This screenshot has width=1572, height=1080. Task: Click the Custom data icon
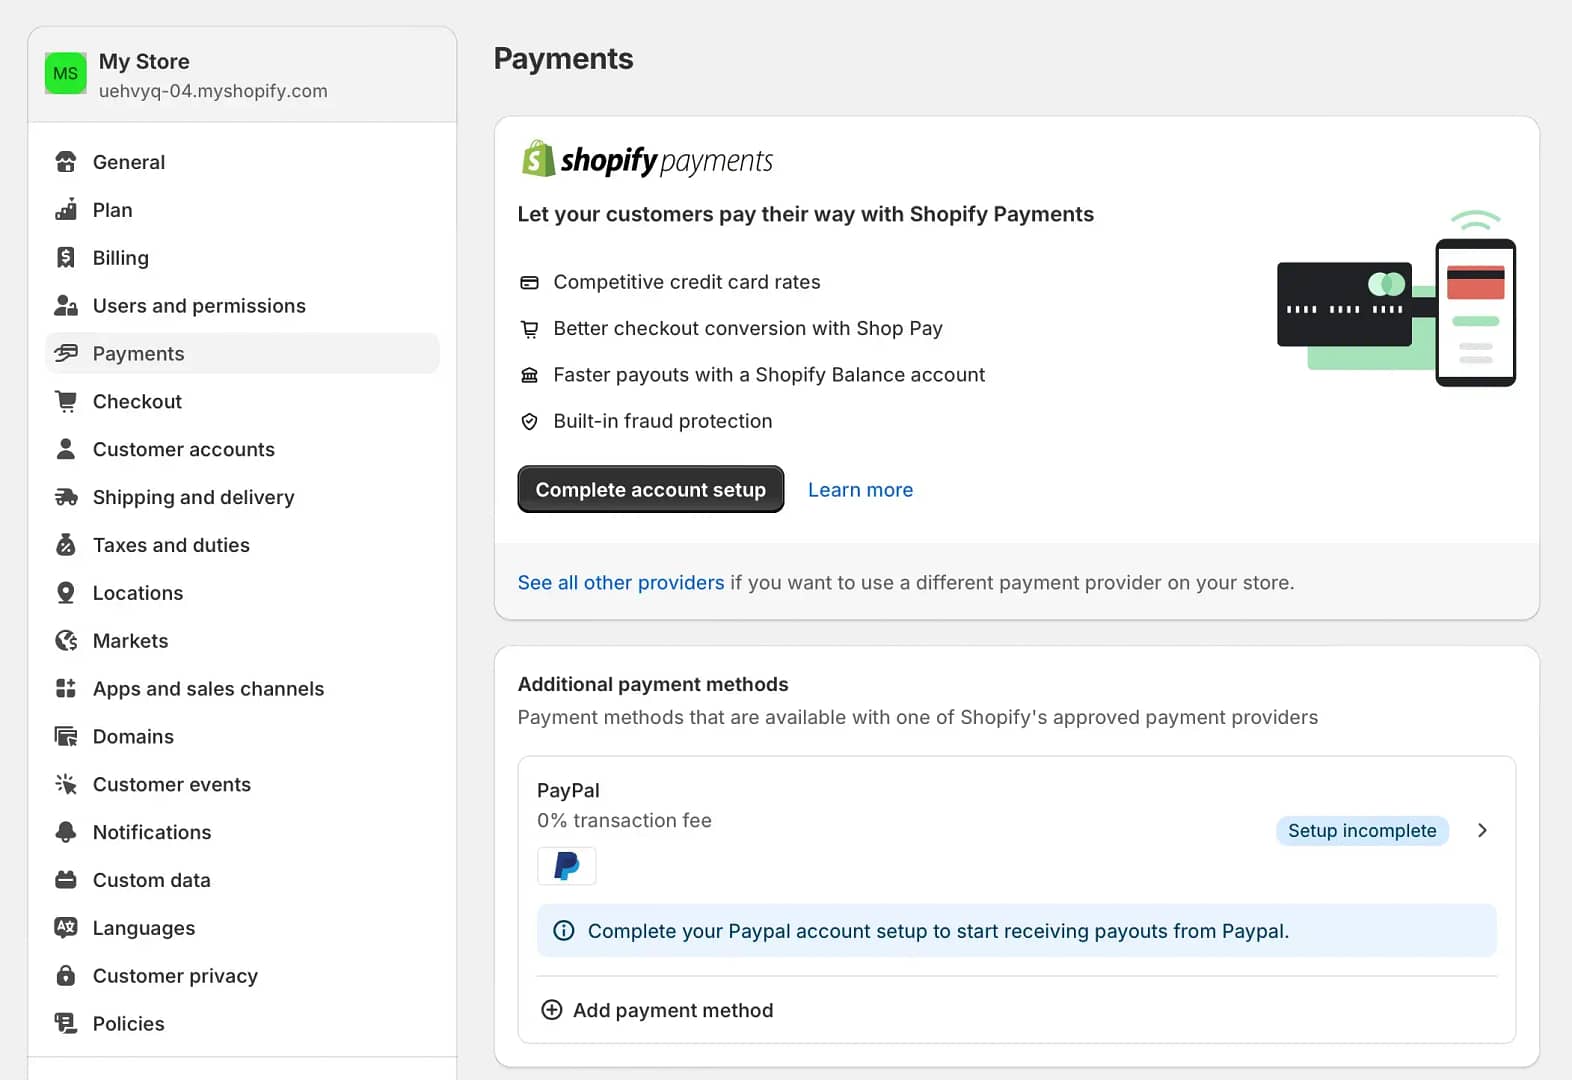pos(66,880)
